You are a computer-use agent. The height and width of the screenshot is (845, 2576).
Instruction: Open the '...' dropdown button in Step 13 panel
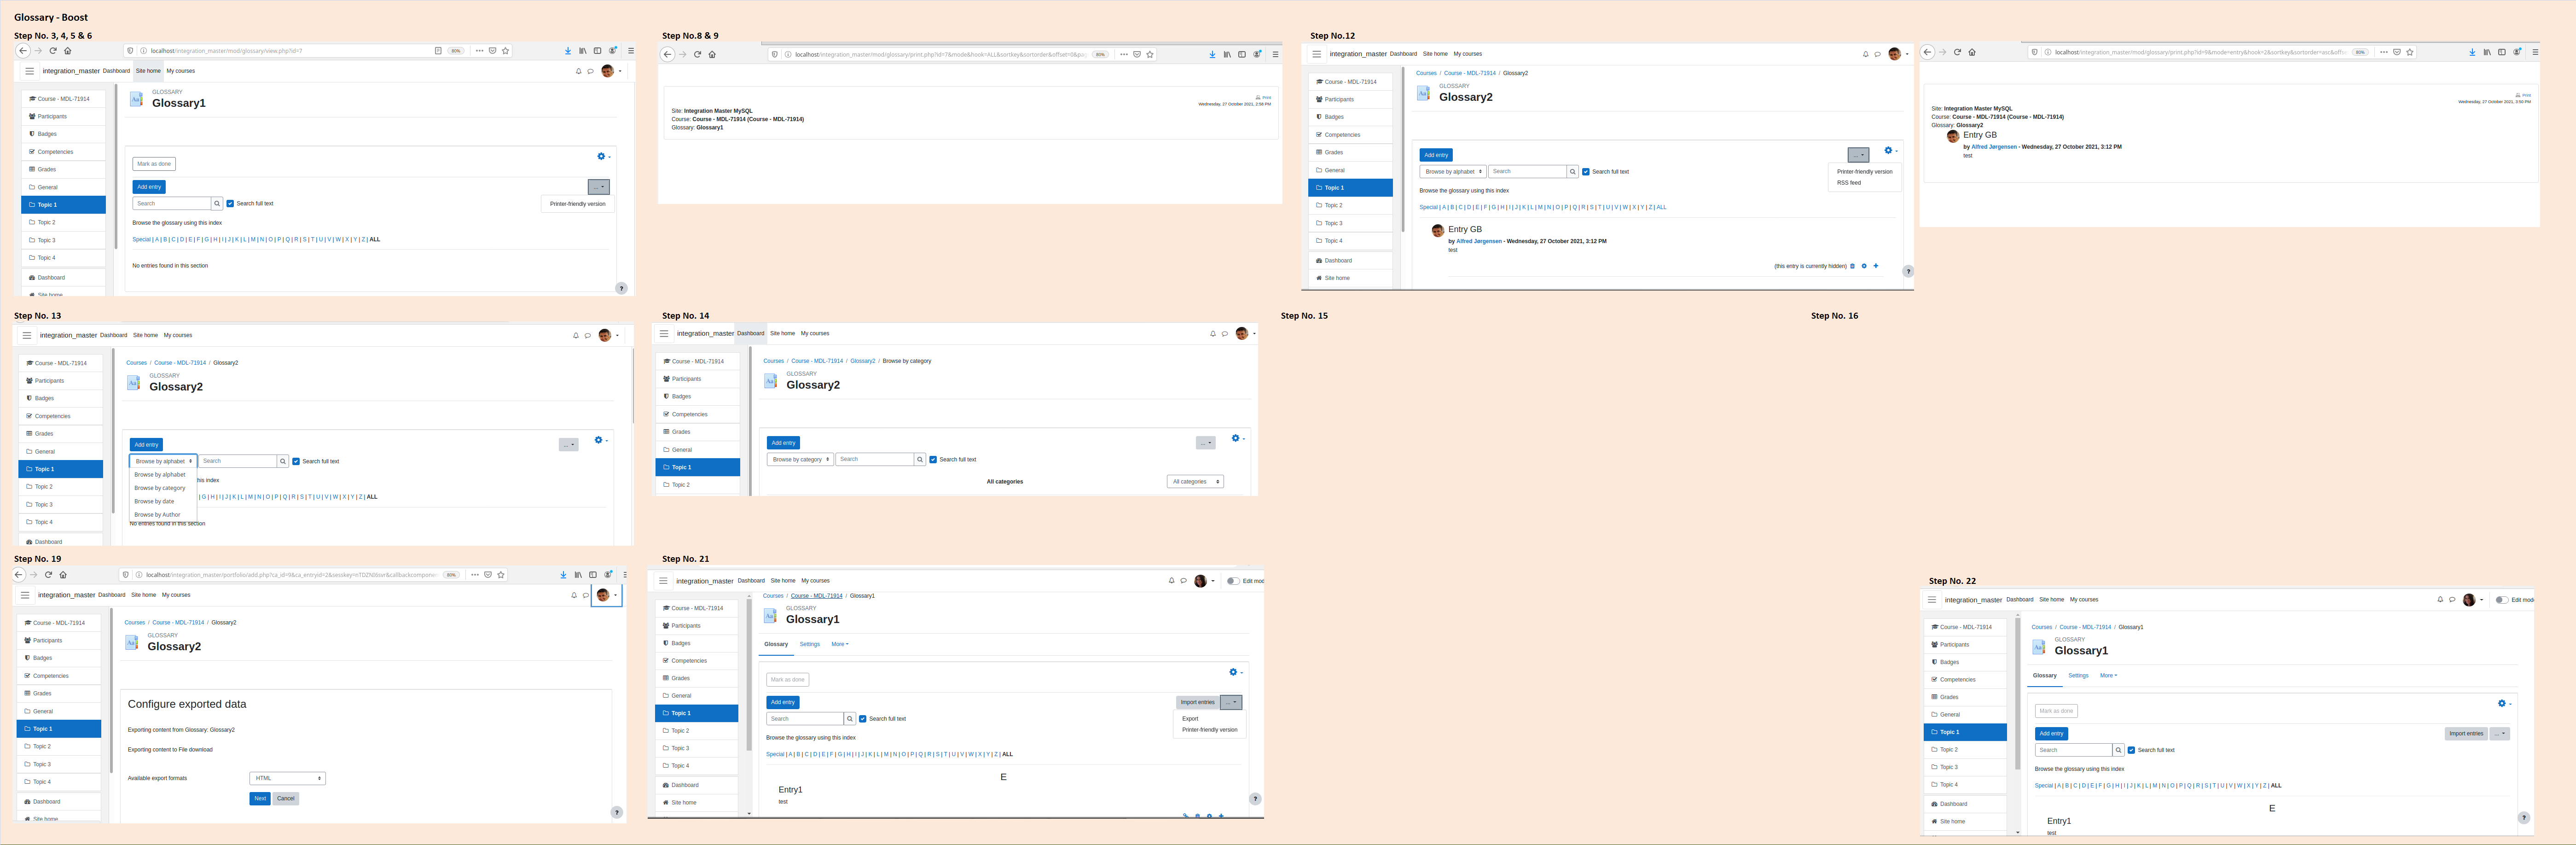coord(569,445)
